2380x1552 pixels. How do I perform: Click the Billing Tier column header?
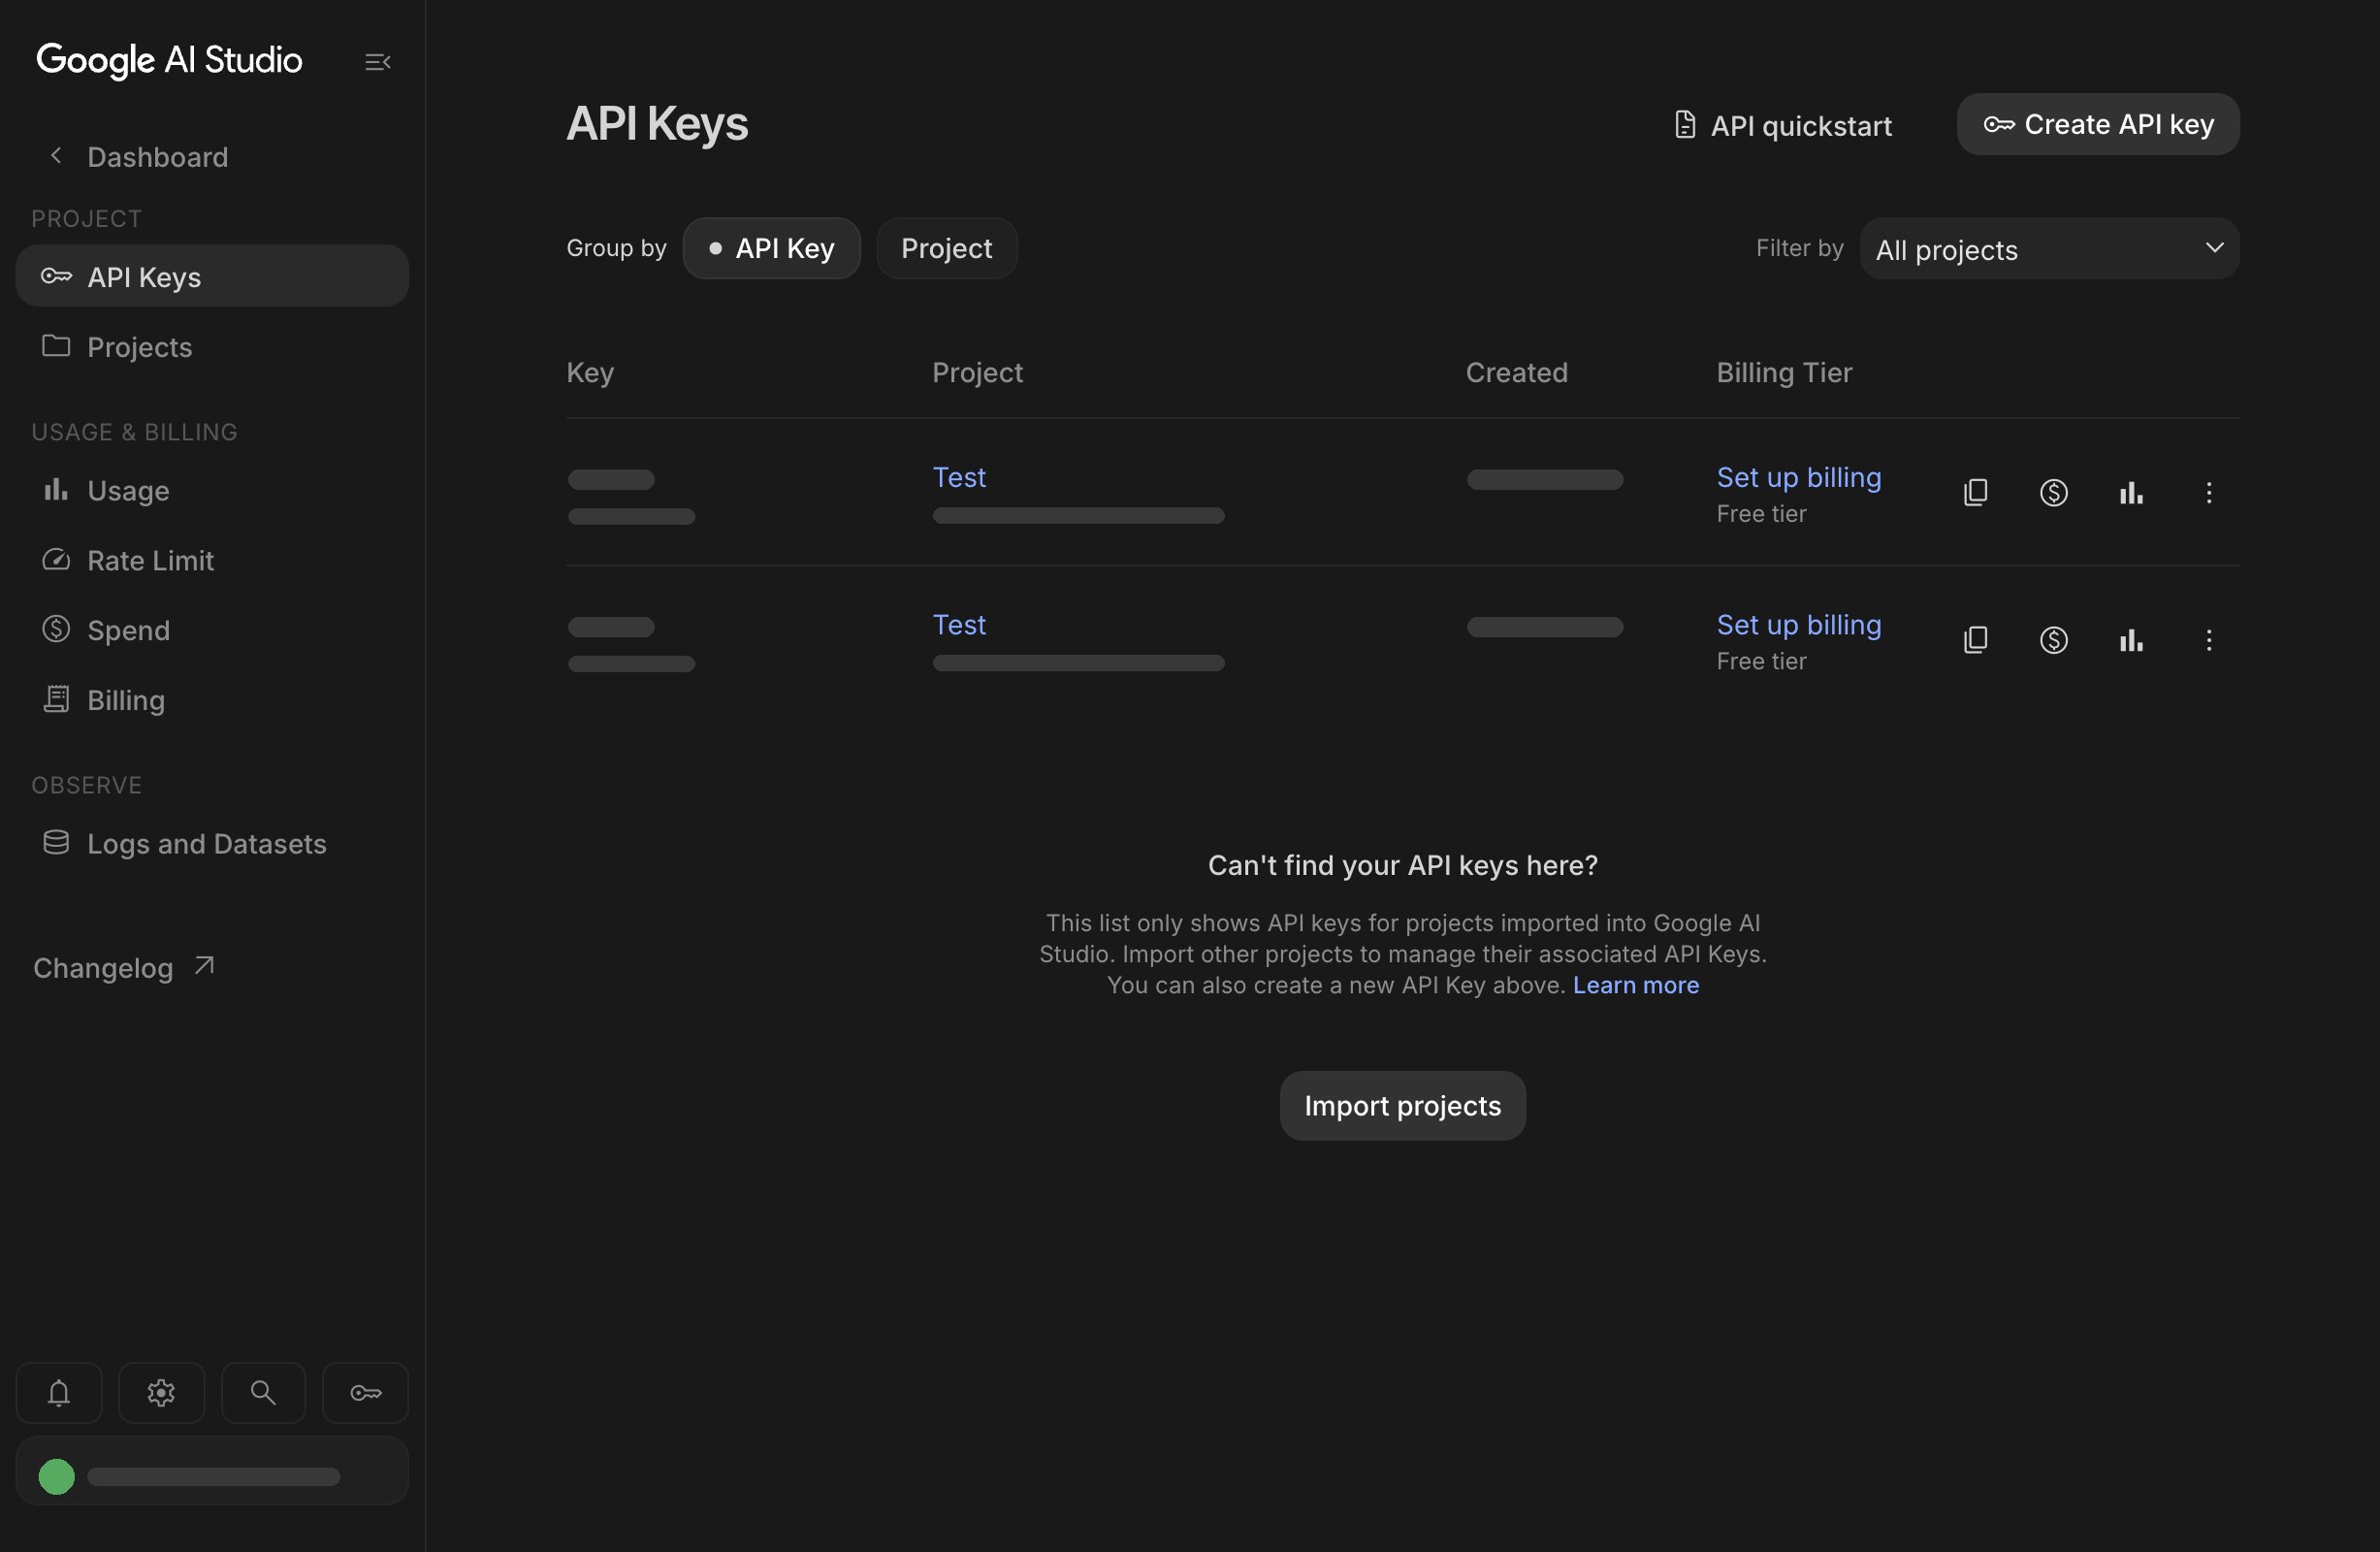point(1784,373)
